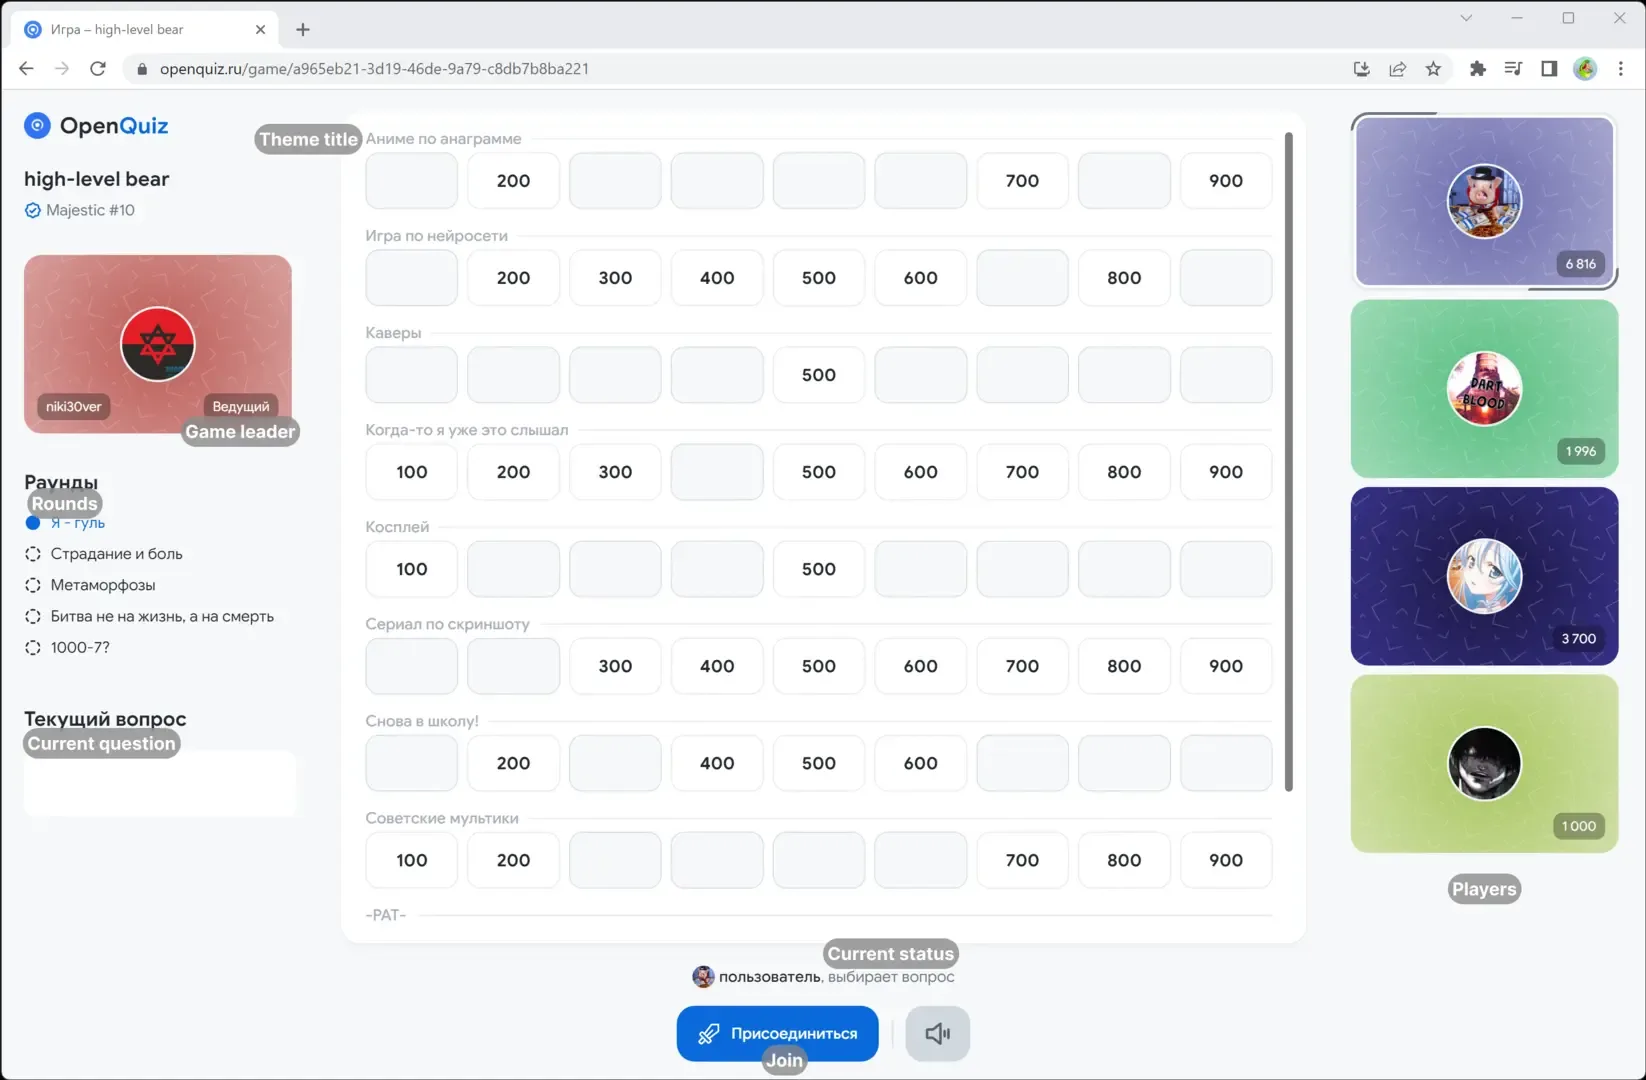Open a new browser tab with plus
Image resolution: width=1646 pixels, height=1080 pixels.
pos(303,29)
